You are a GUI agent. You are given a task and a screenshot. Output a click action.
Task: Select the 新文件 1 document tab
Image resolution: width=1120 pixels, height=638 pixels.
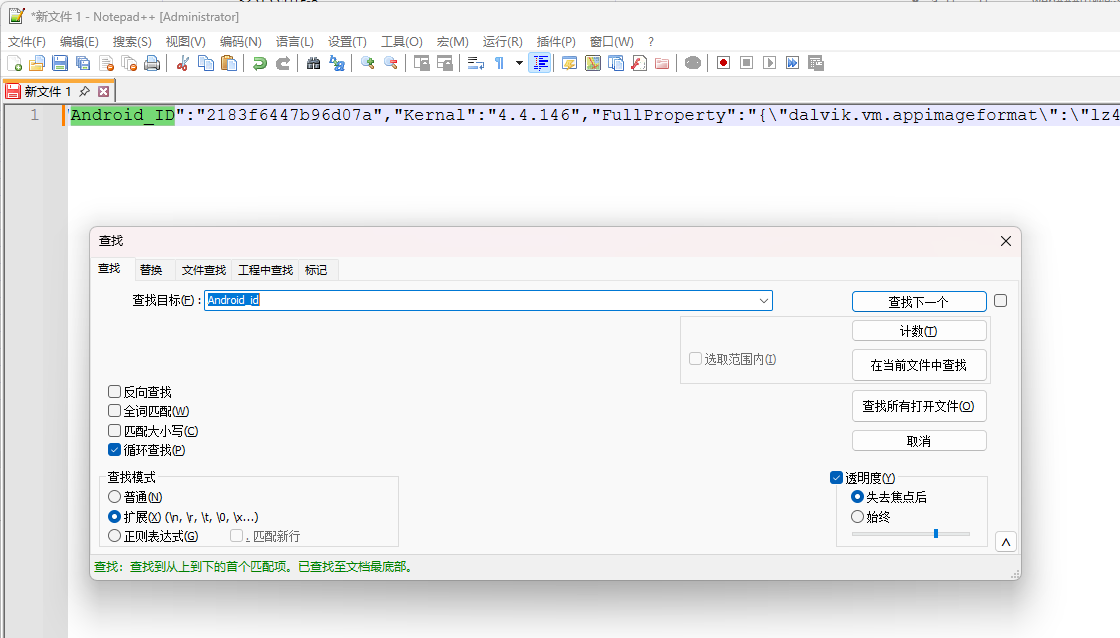pos(48,91)
